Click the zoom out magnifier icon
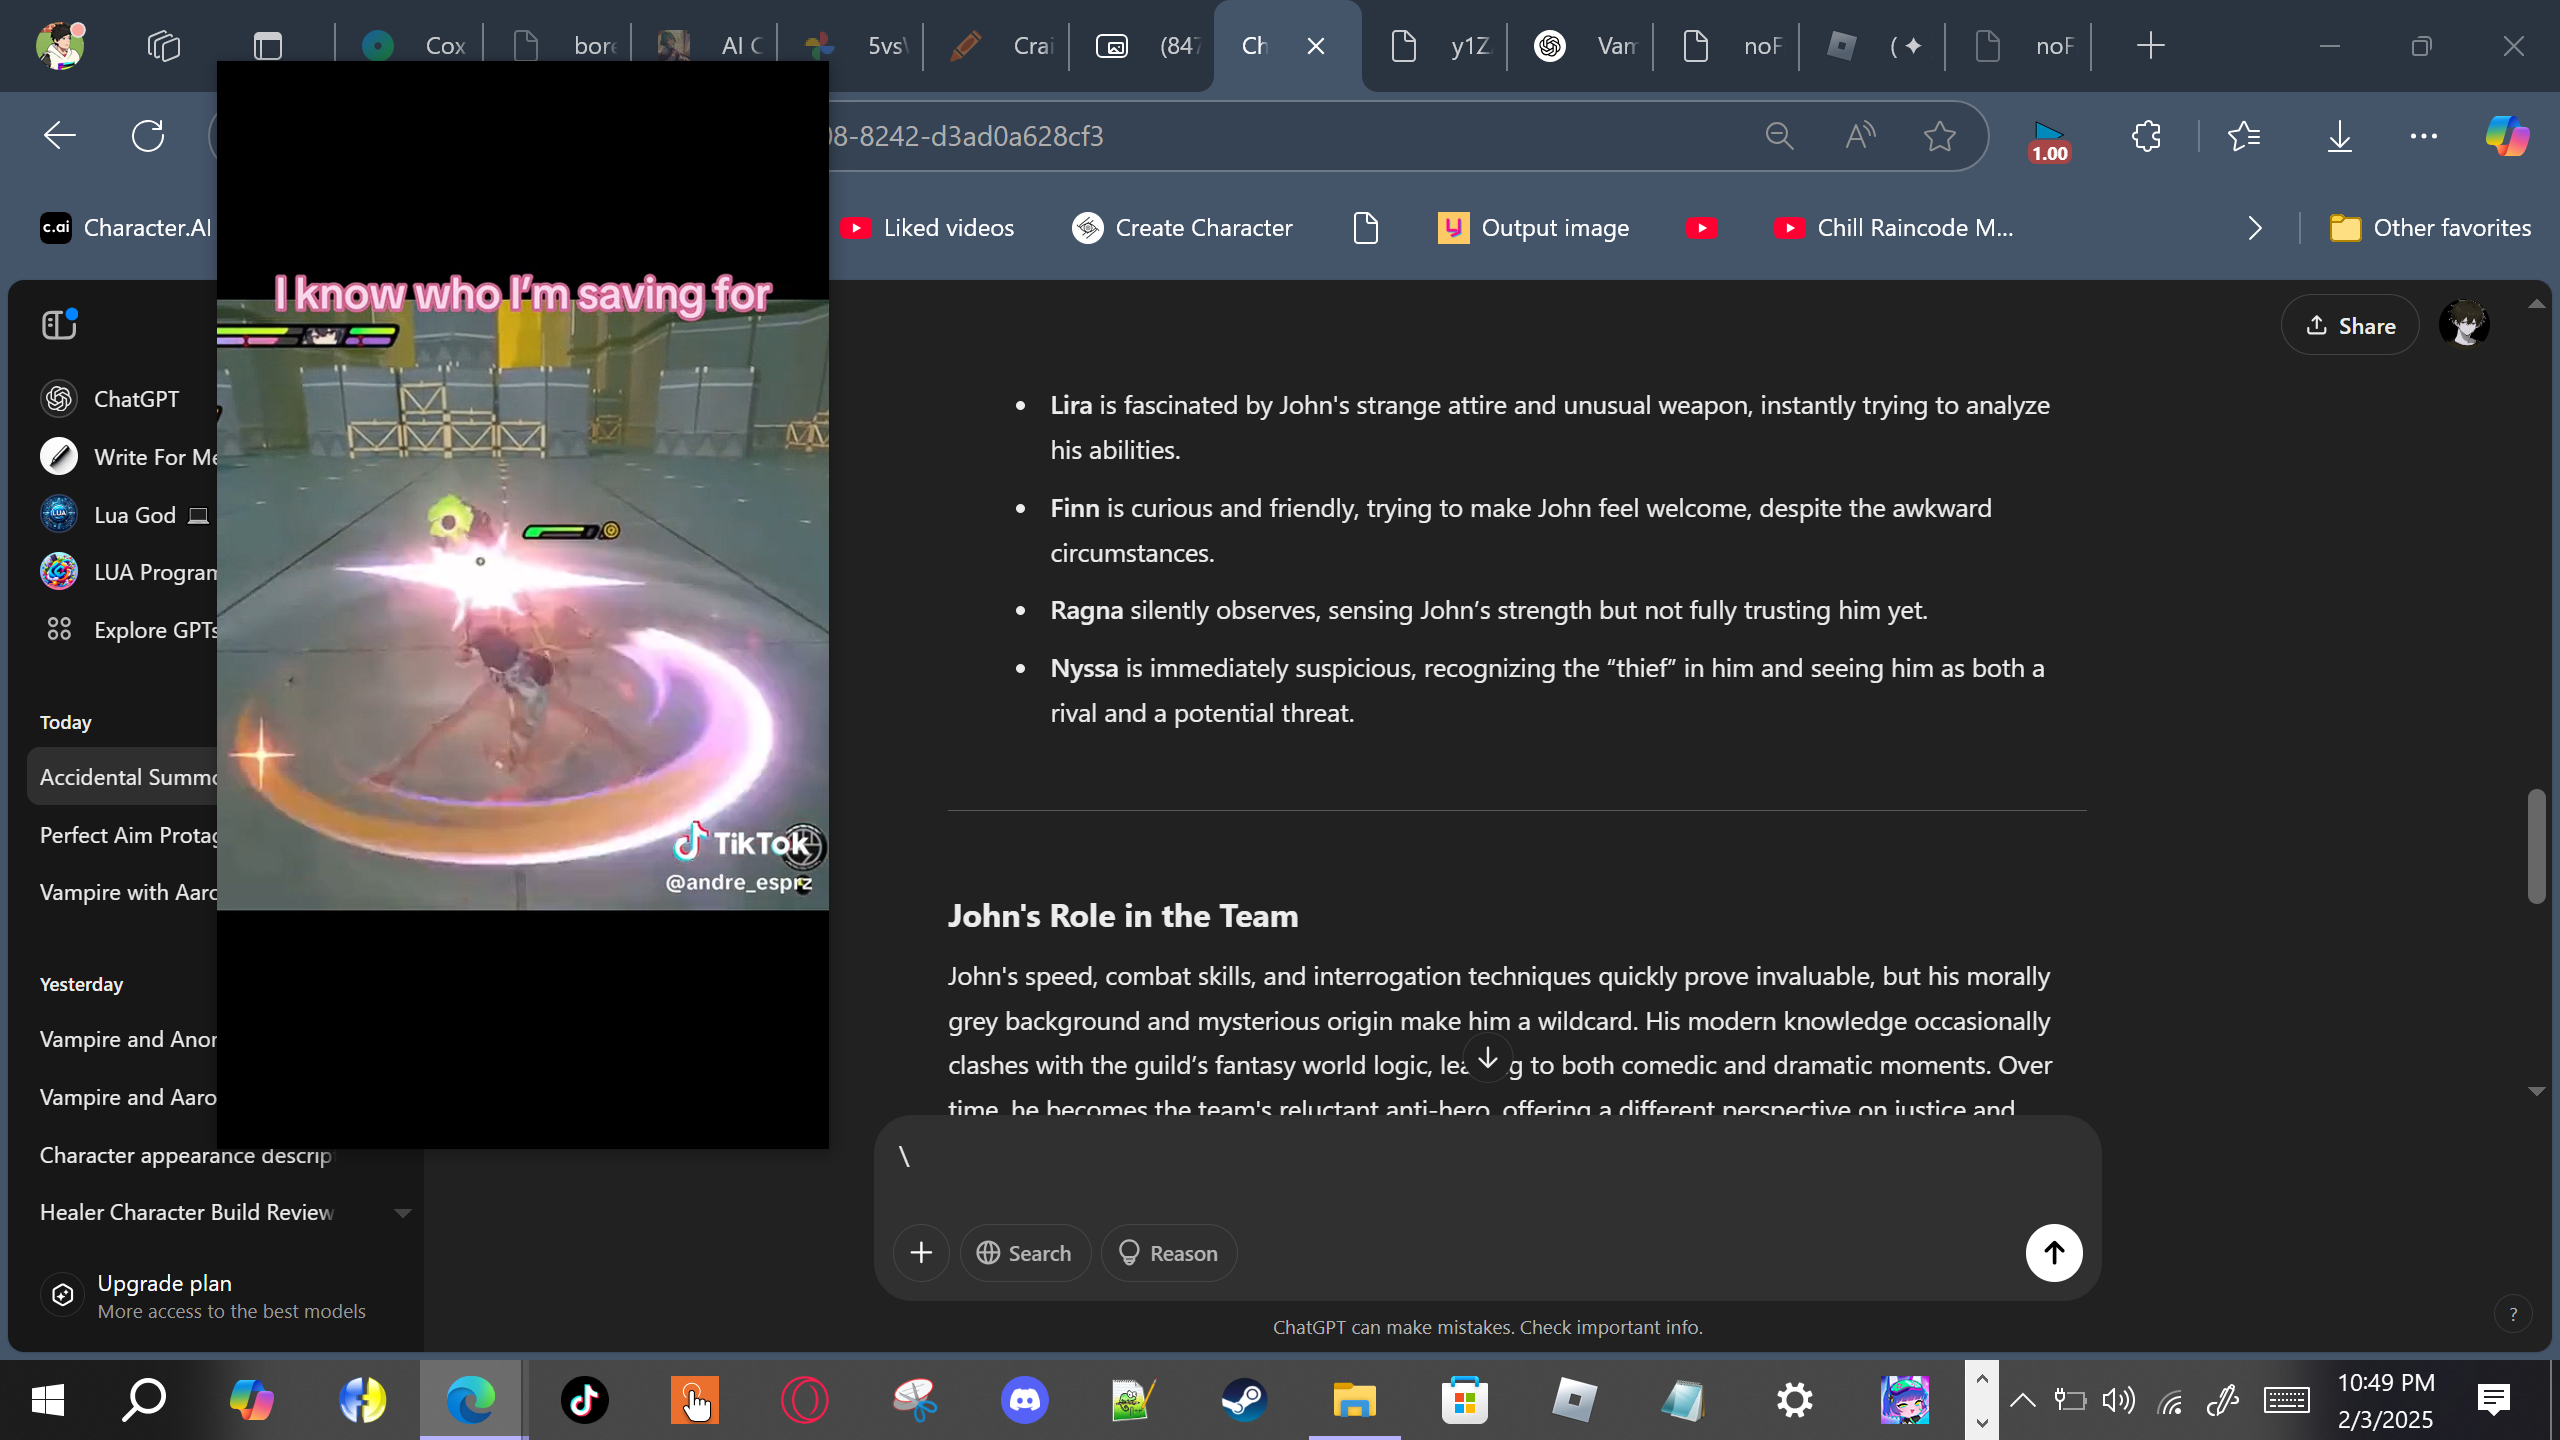Viewport: 2560px width, 1440px height. 1779,136
